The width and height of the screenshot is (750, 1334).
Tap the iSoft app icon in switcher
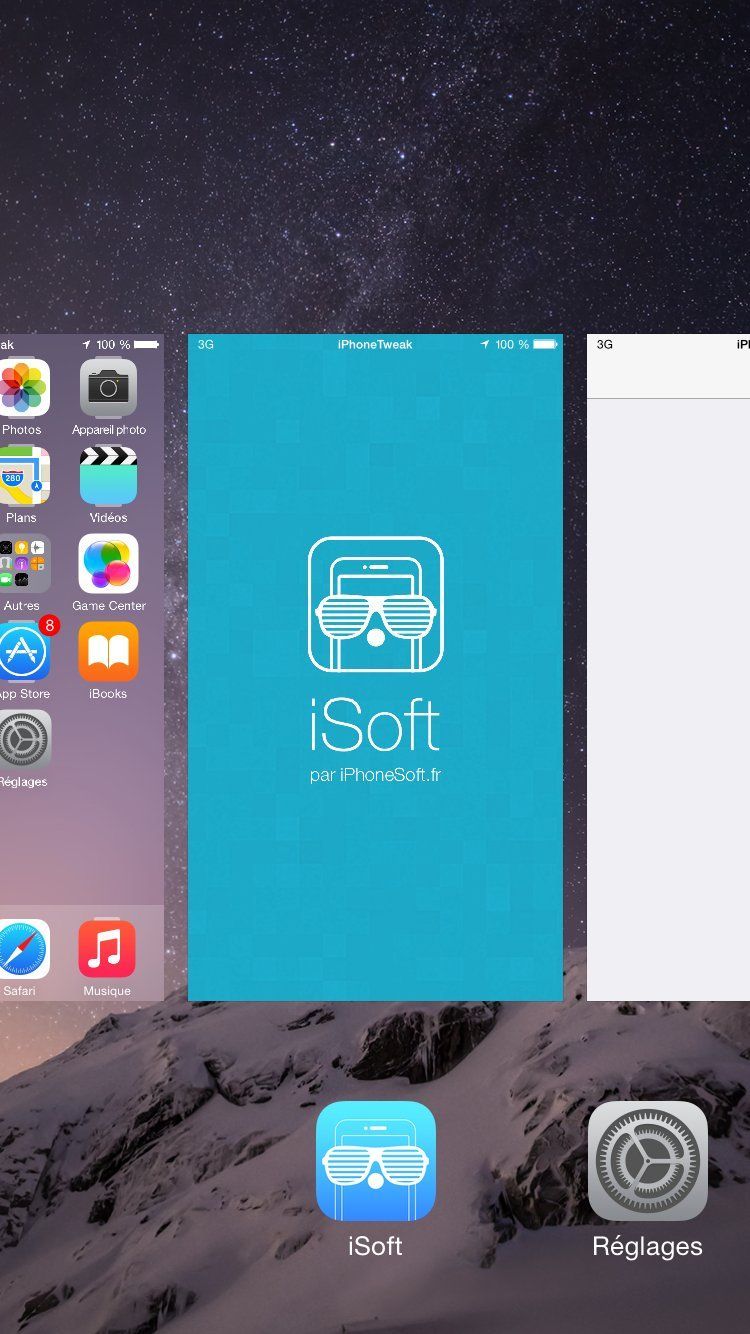pyautogui.click(x=375, y=1161)
